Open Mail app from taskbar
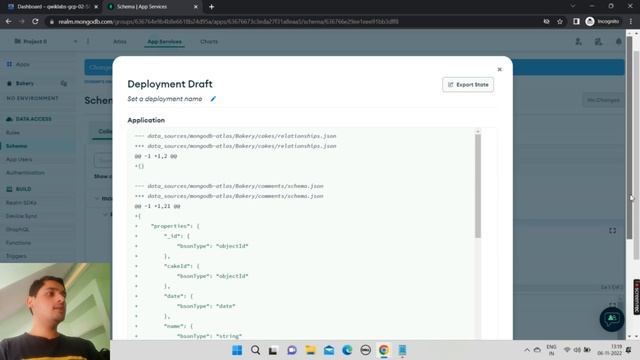Image resolution: width=640 pixels, height=360 pixels. [x=329, y=350]
